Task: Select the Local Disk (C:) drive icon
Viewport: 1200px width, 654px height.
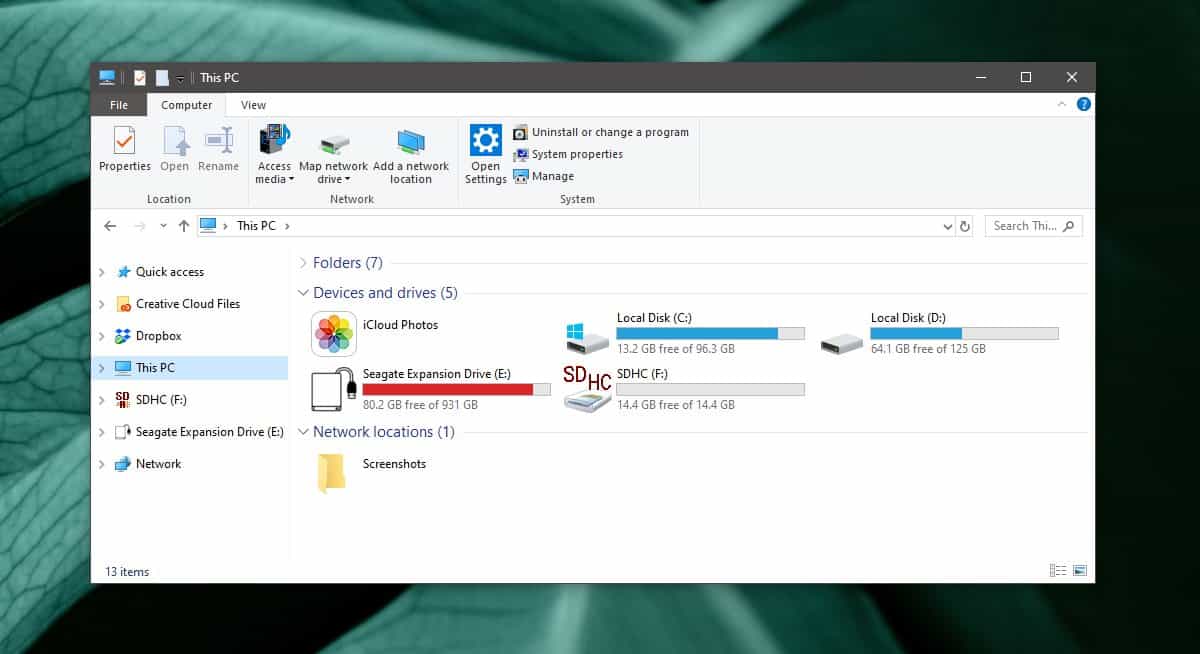Action: click(x=587, y=337)
